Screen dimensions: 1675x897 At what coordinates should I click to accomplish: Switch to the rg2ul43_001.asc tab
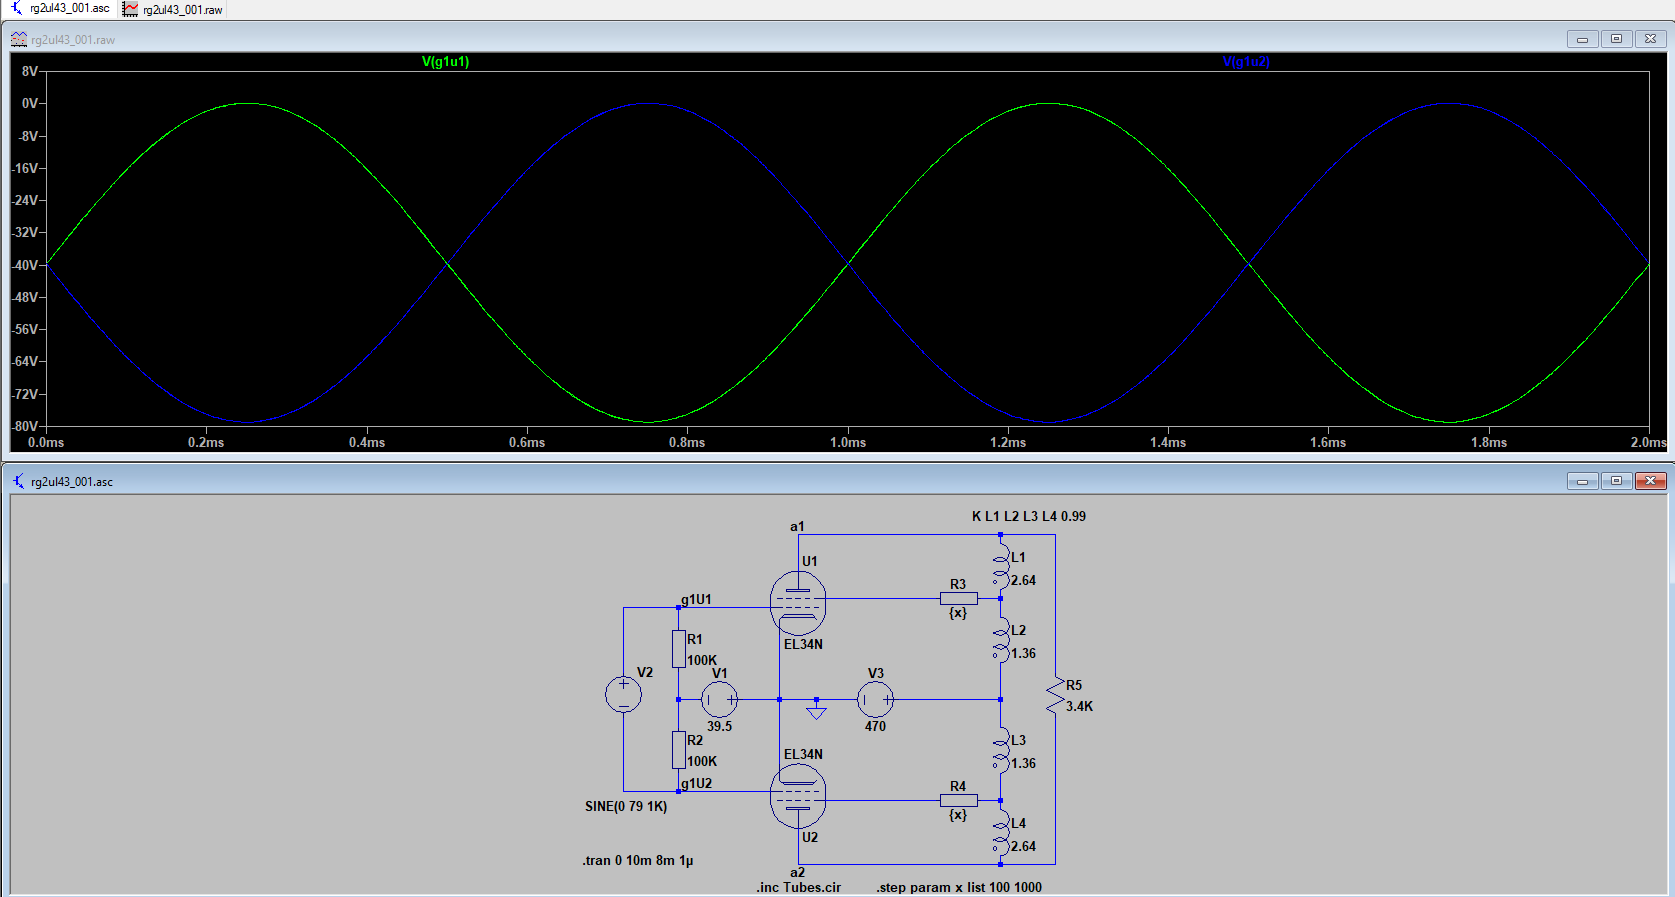coord(60,9)
